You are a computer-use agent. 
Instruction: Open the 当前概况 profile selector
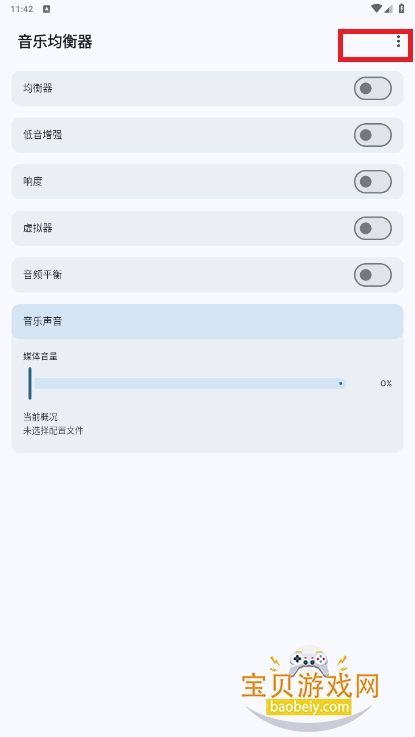pyautogui.click(x=40, y=417)
